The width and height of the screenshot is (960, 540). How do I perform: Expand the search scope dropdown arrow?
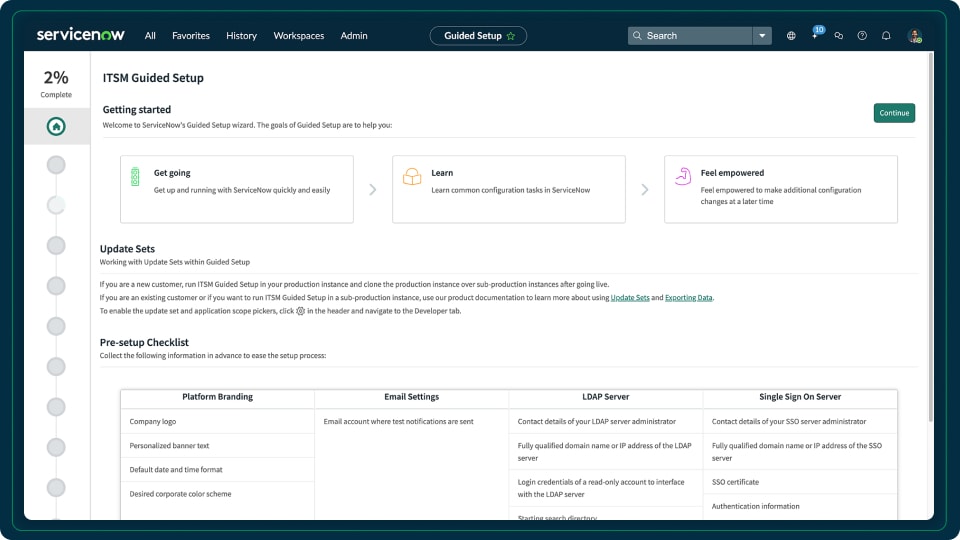762,36
